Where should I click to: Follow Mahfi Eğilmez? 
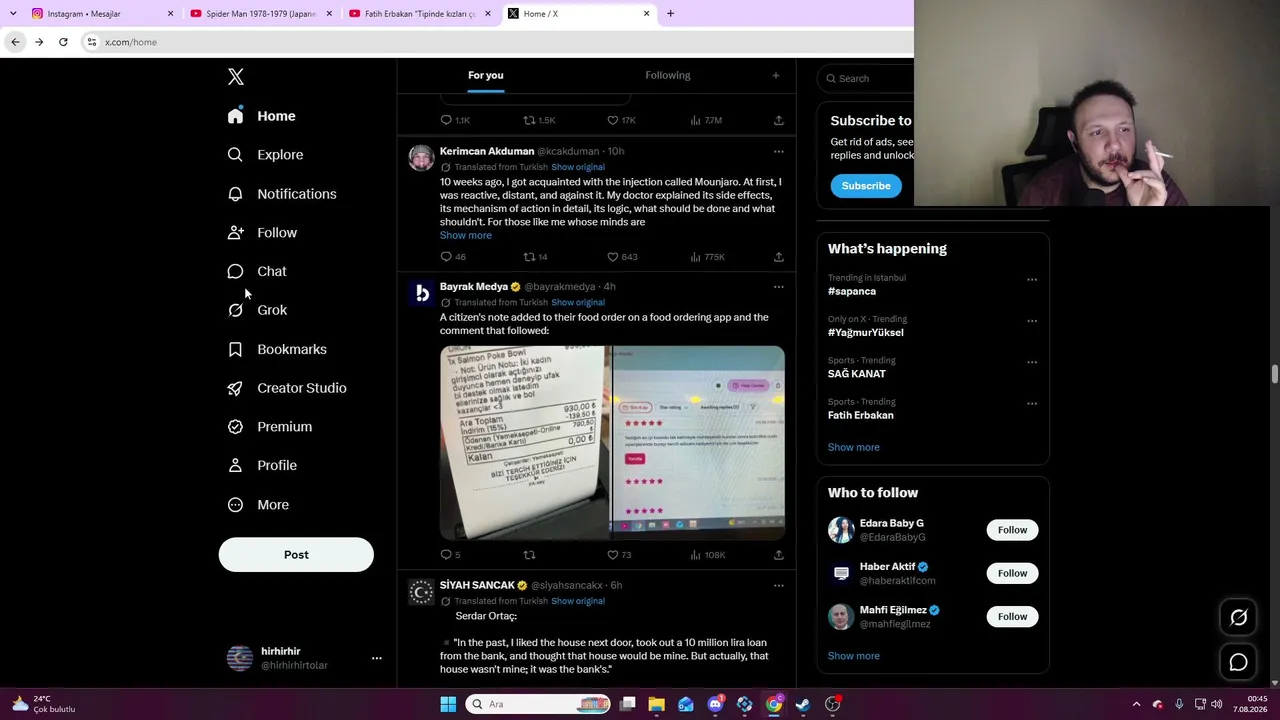1012,617
